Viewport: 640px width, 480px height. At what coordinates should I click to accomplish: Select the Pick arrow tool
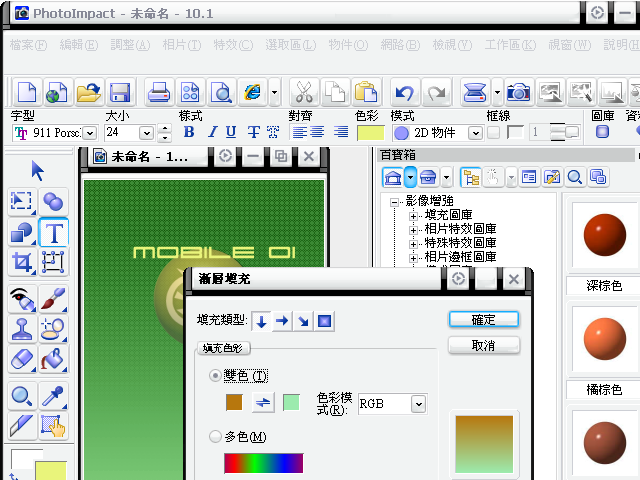[x=38, y=171]
